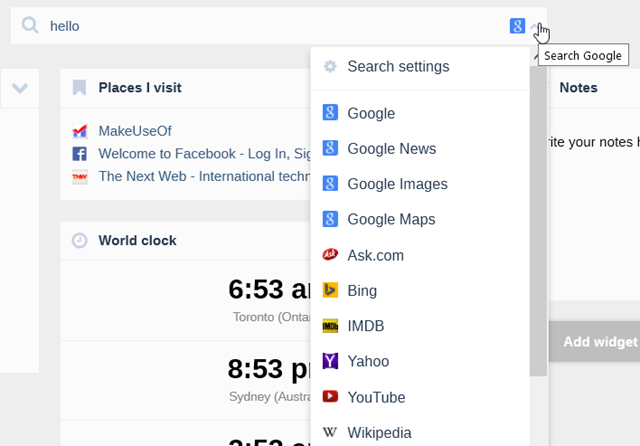Click the Google search engine icon in search bar
The height and width of the screenshot is (446, 640).
[x=517, y=26]
